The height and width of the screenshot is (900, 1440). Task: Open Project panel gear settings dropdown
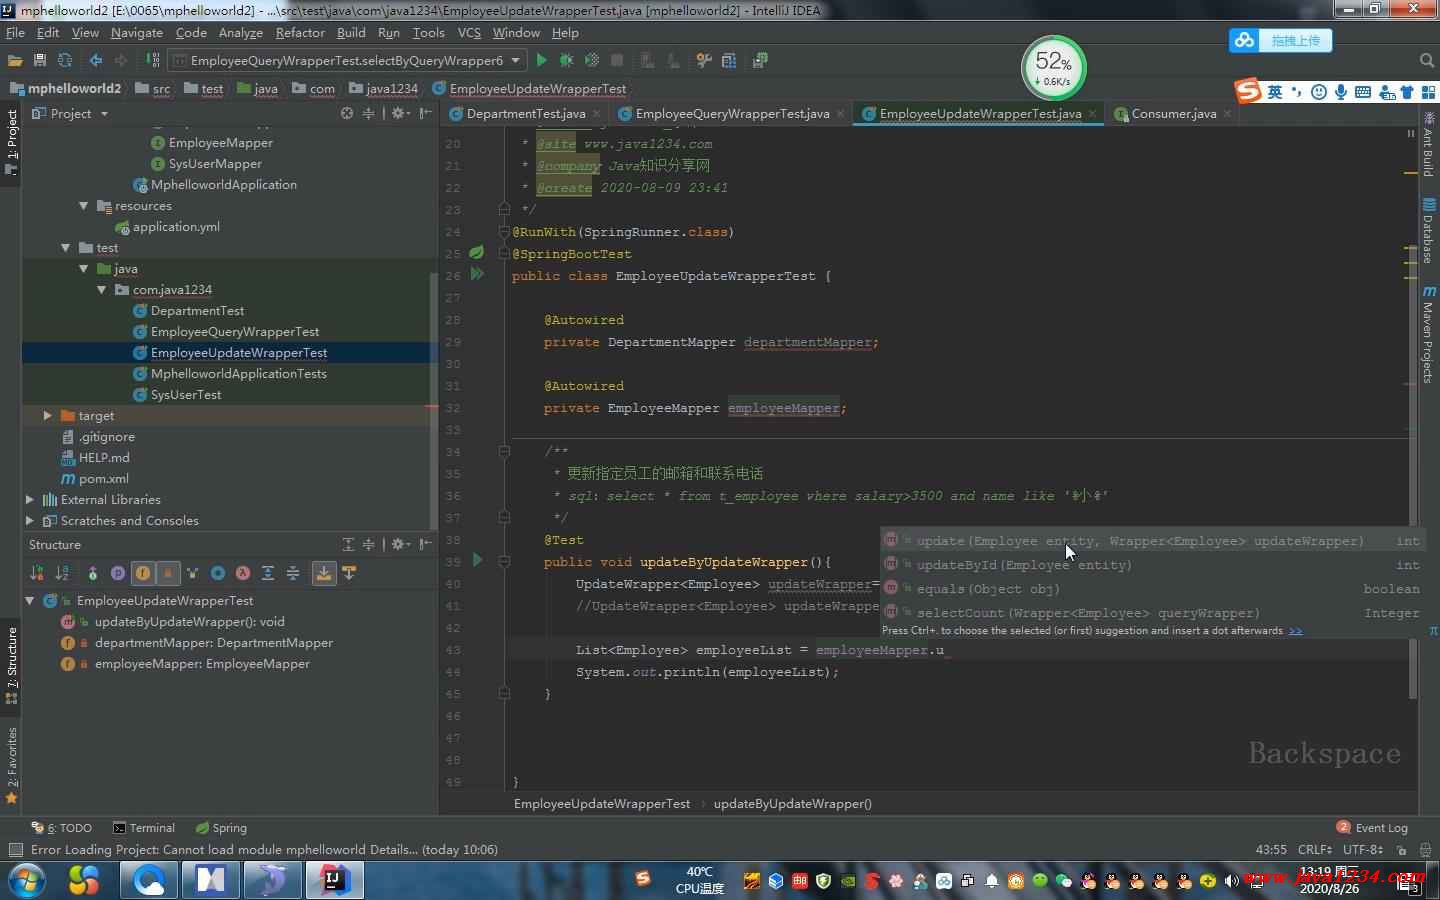[400, 113]
